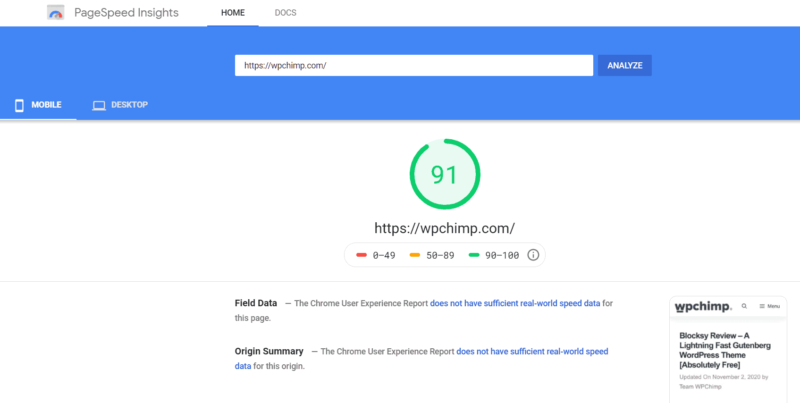This screenshot has height=403, width=800.
Task: Click the mobile phone icon
Action: pyautogui.click(x=19, y=105)
